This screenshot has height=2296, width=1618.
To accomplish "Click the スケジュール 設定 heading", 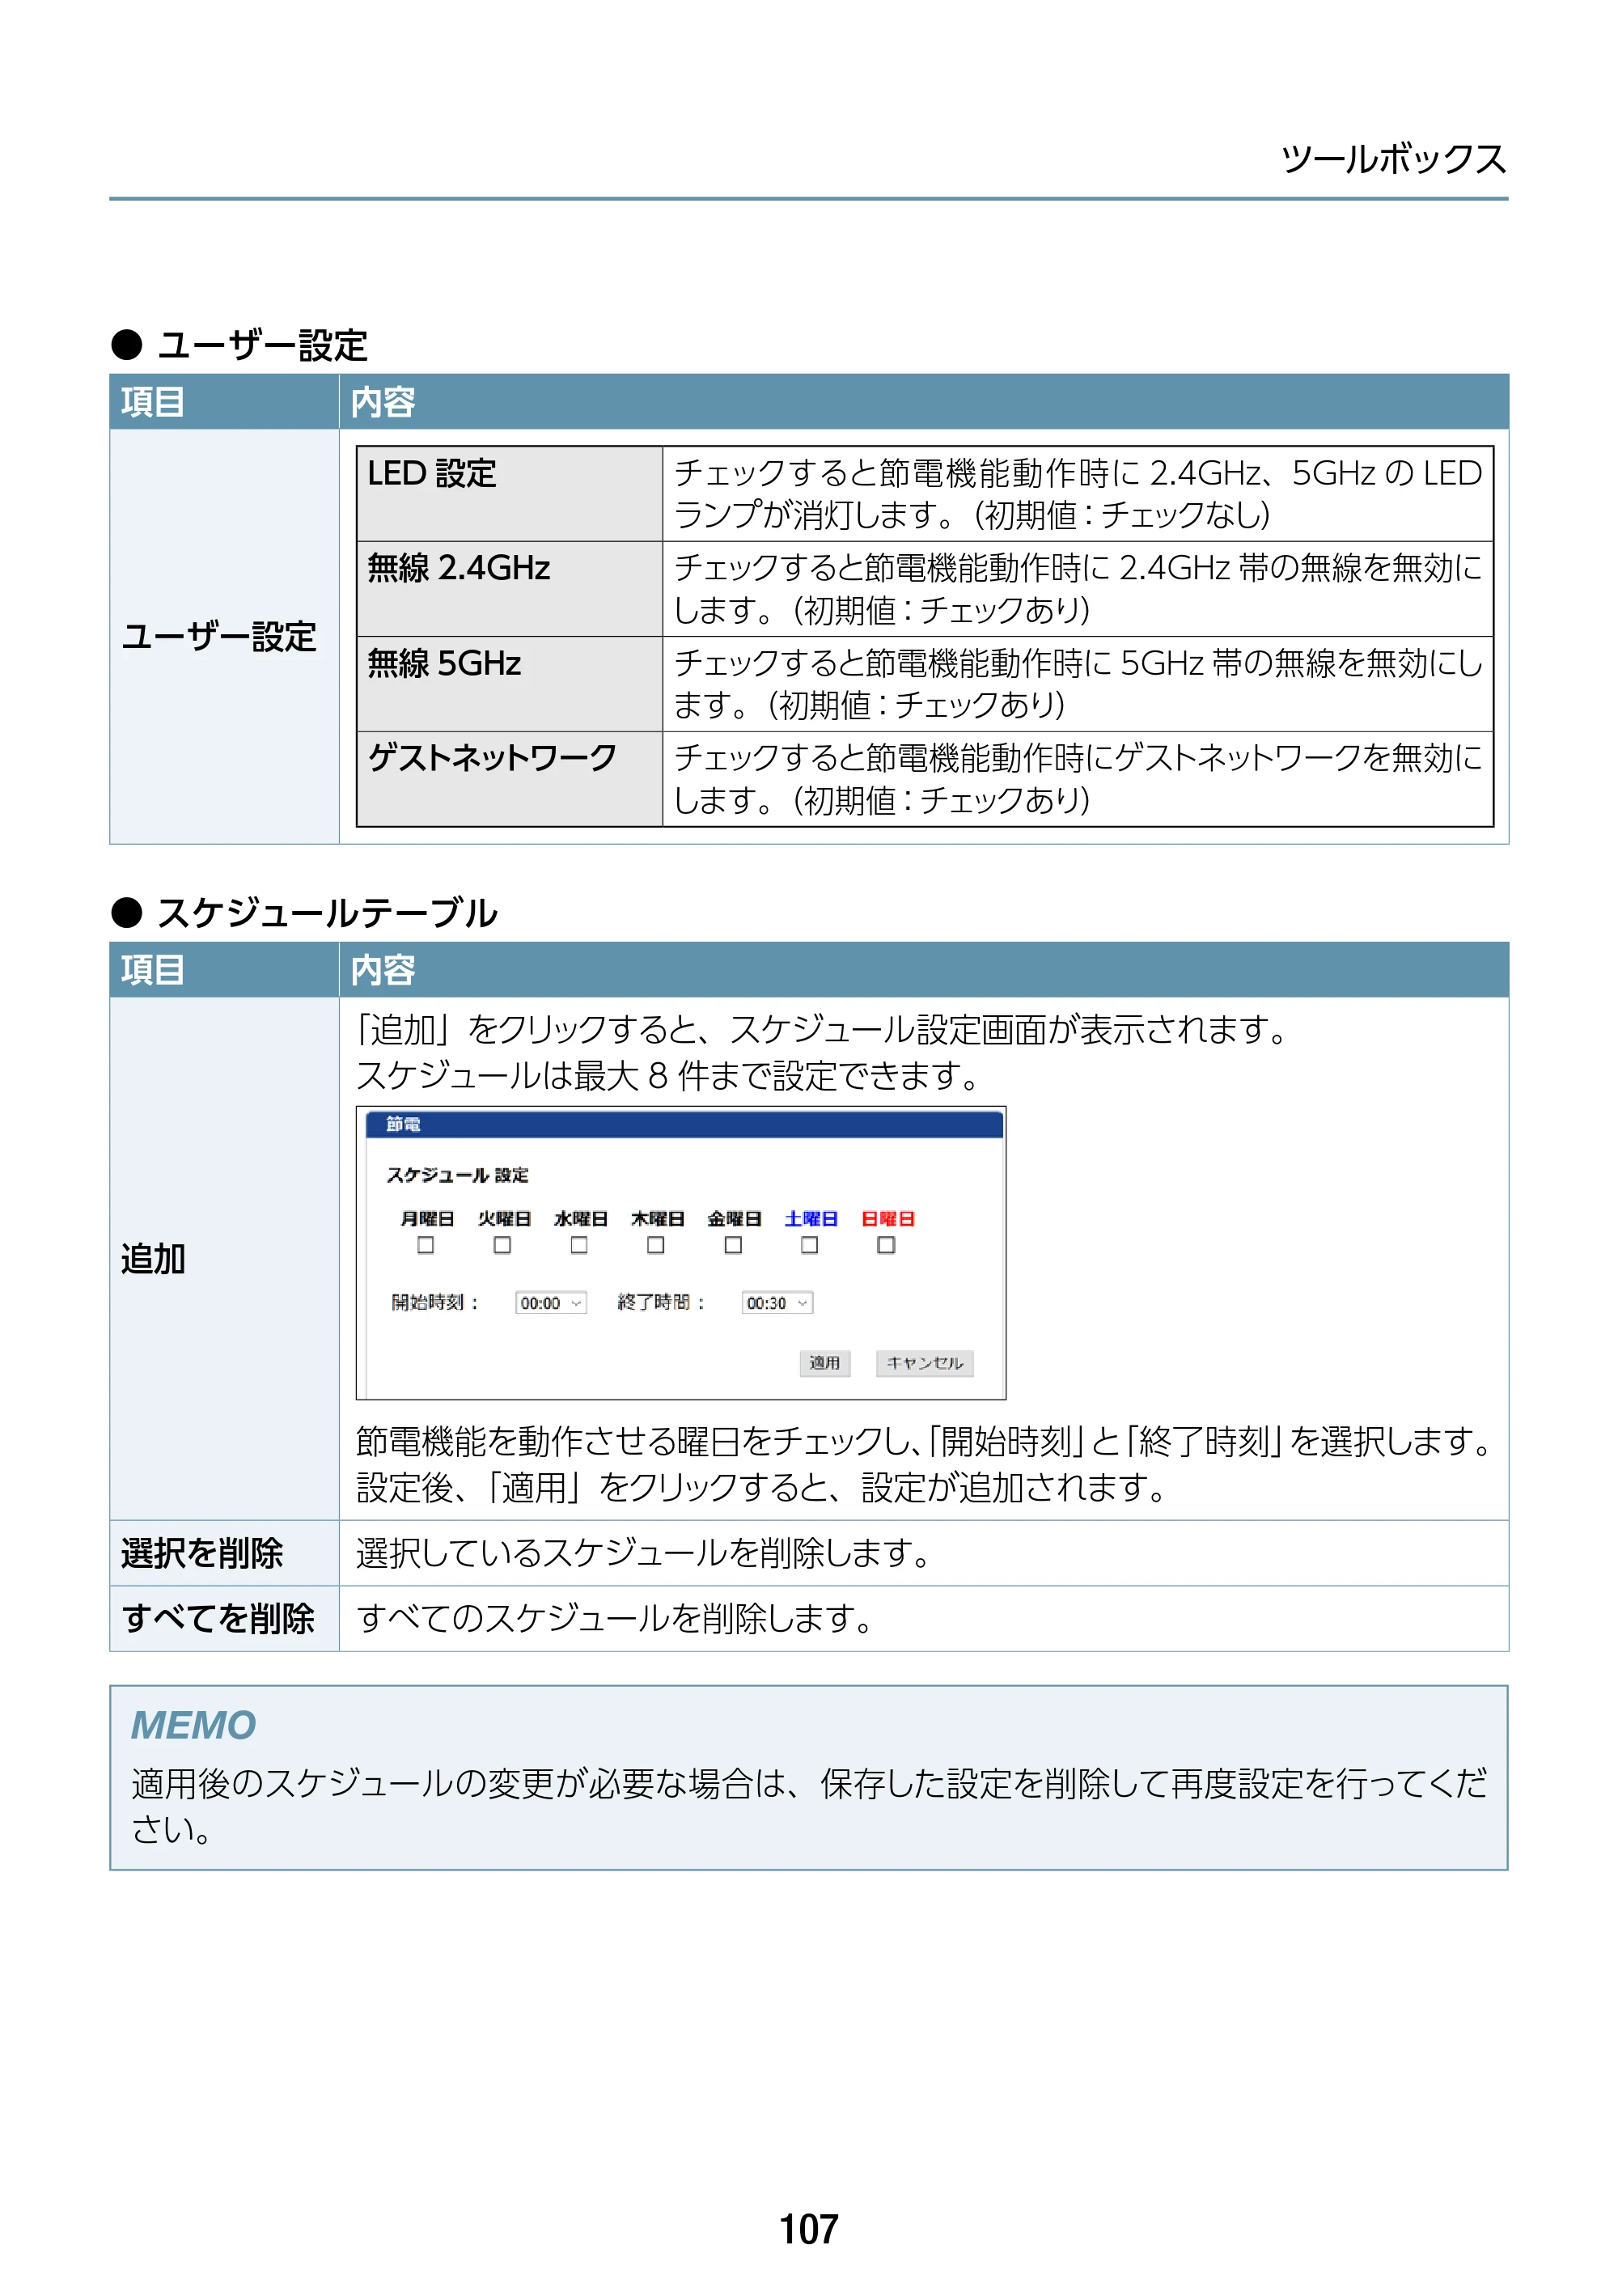I will coord(457,1175).
